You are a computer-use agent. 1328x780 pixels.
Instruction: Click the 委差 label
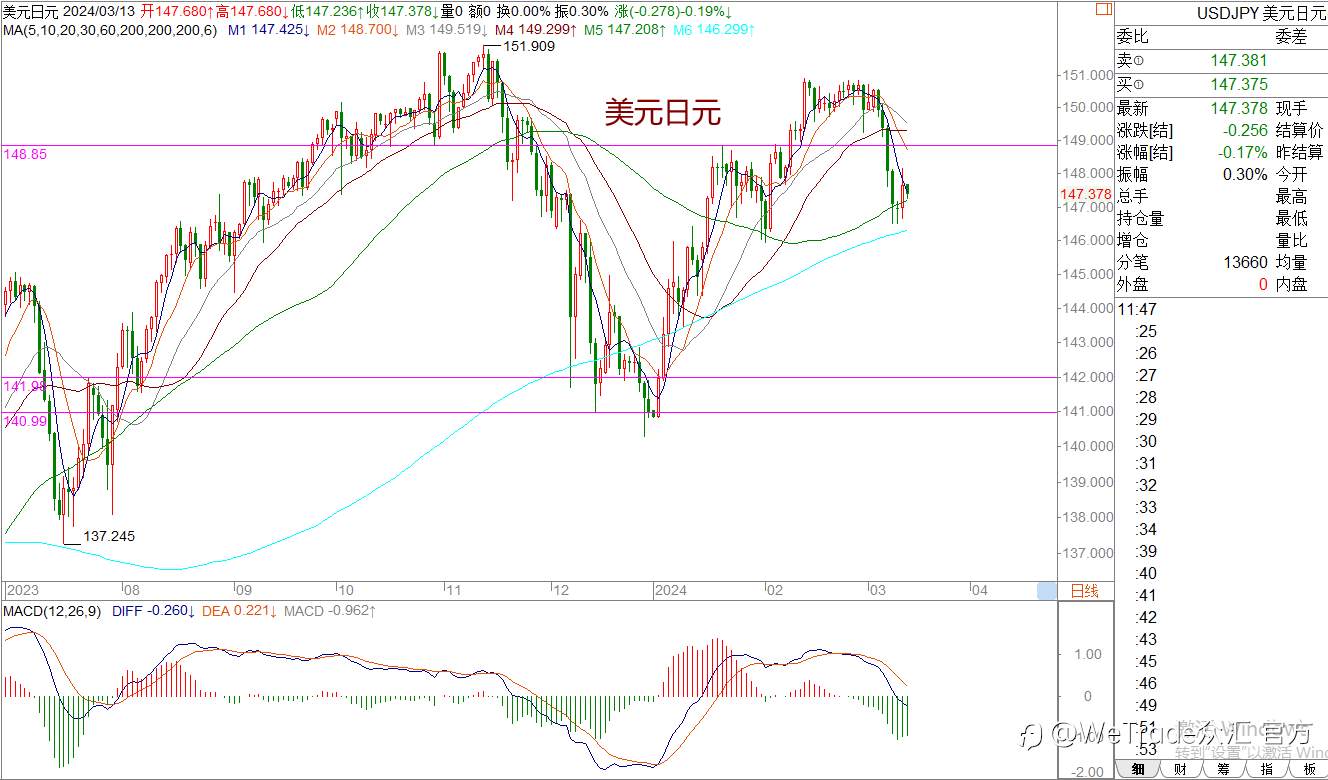tap(1290, 37)
